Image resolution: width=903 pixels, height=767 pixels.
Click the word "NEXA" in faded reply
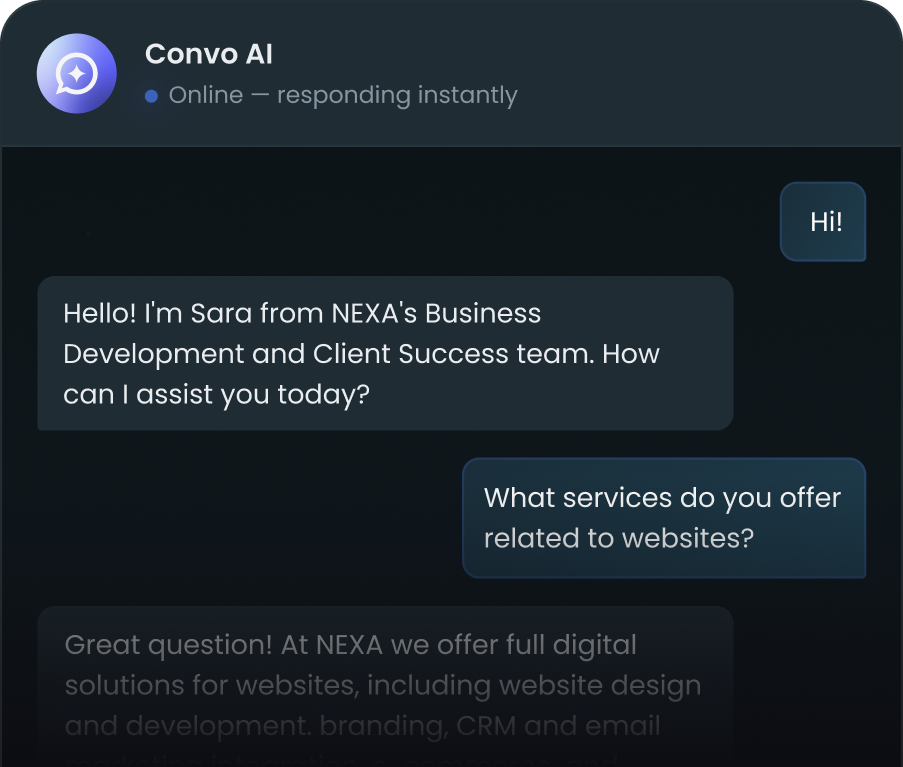(349, 645)
